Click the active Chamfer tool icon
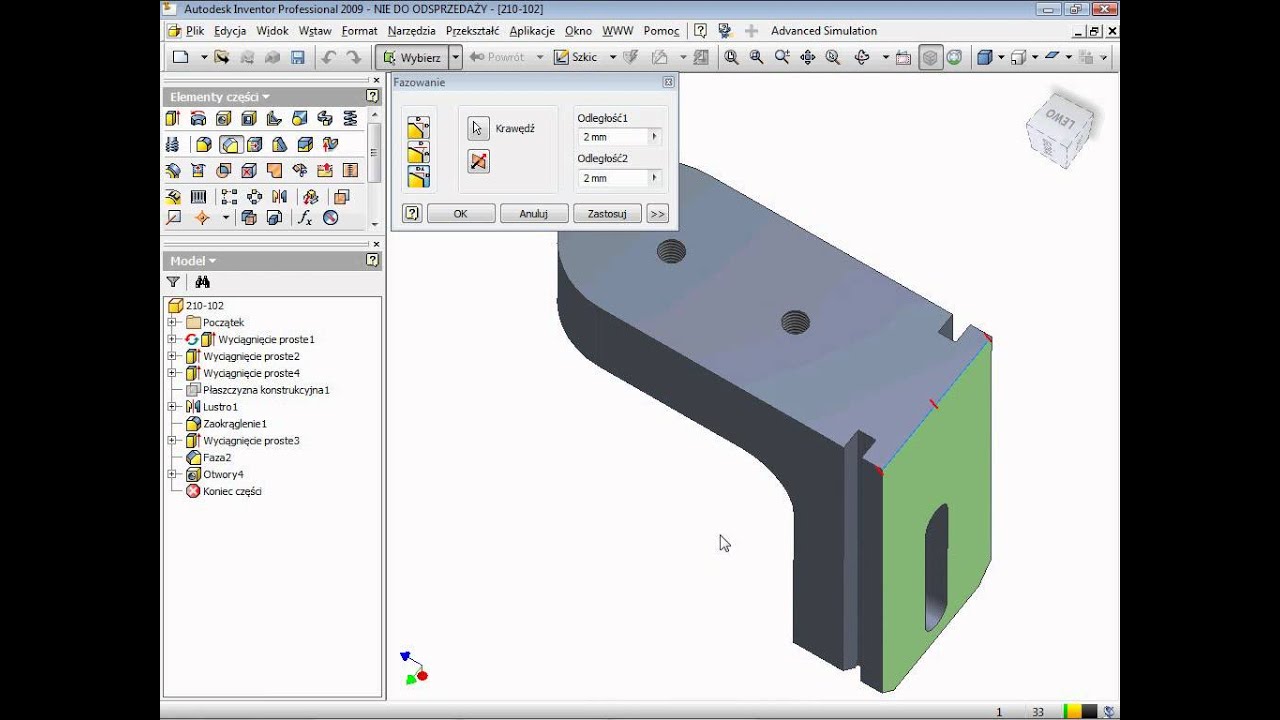1280x720 pixels. pos(230,145)
